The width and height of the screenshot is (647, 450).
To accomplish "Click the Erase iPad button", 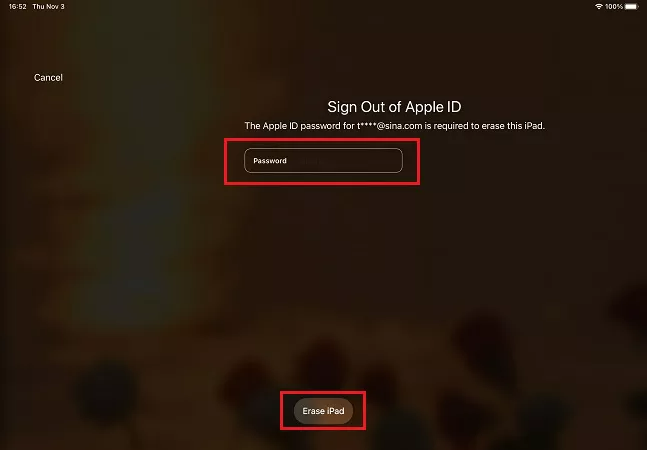I will (324, 411).
